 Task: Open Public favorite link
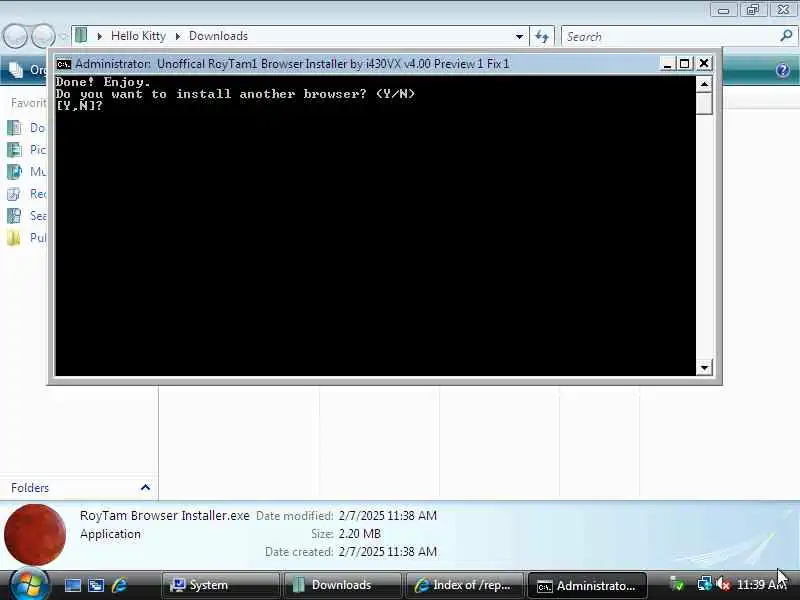26,238
